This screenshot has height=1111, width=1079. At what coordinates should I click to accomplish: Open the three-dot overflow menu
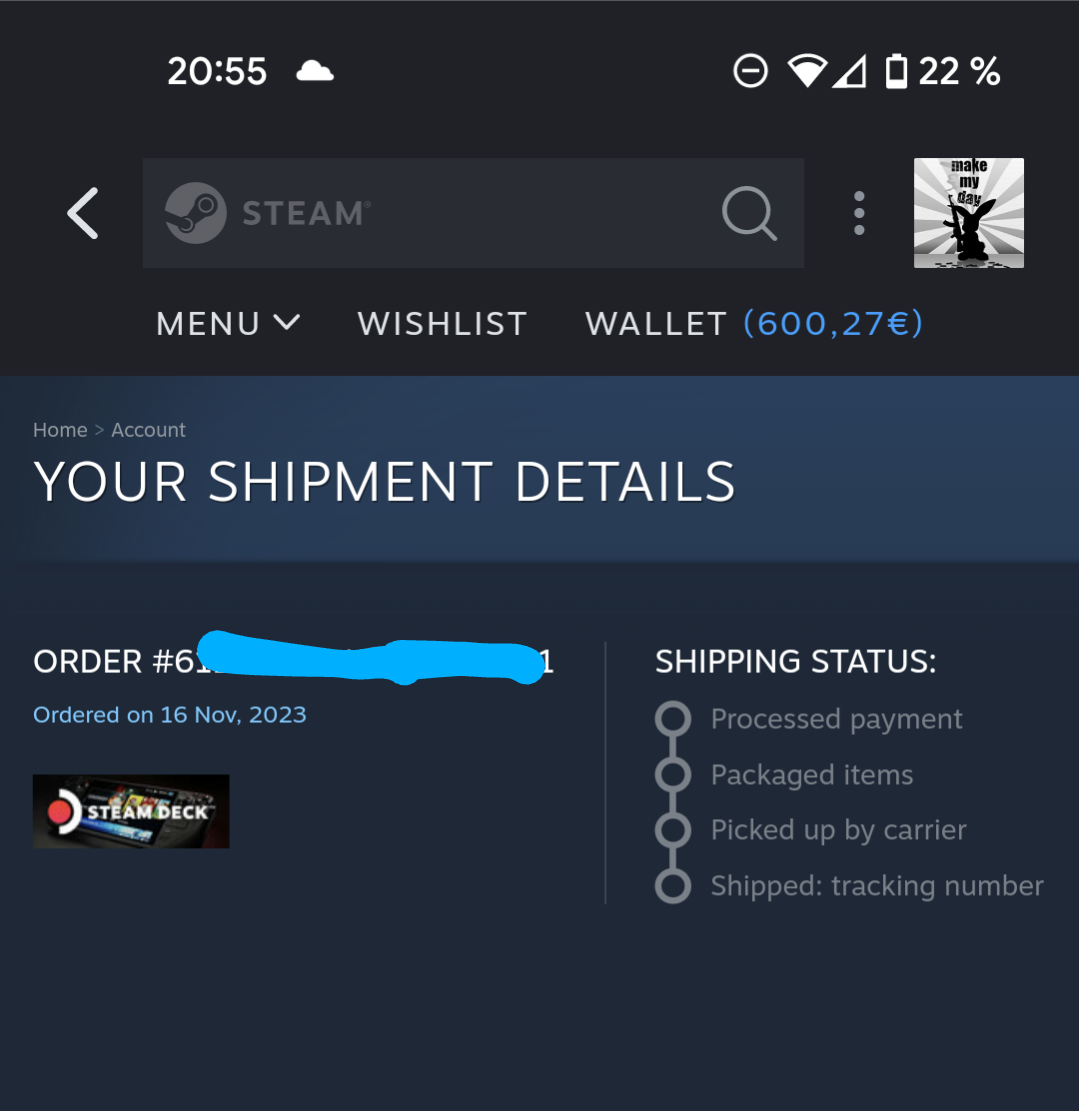coord(859,213)
